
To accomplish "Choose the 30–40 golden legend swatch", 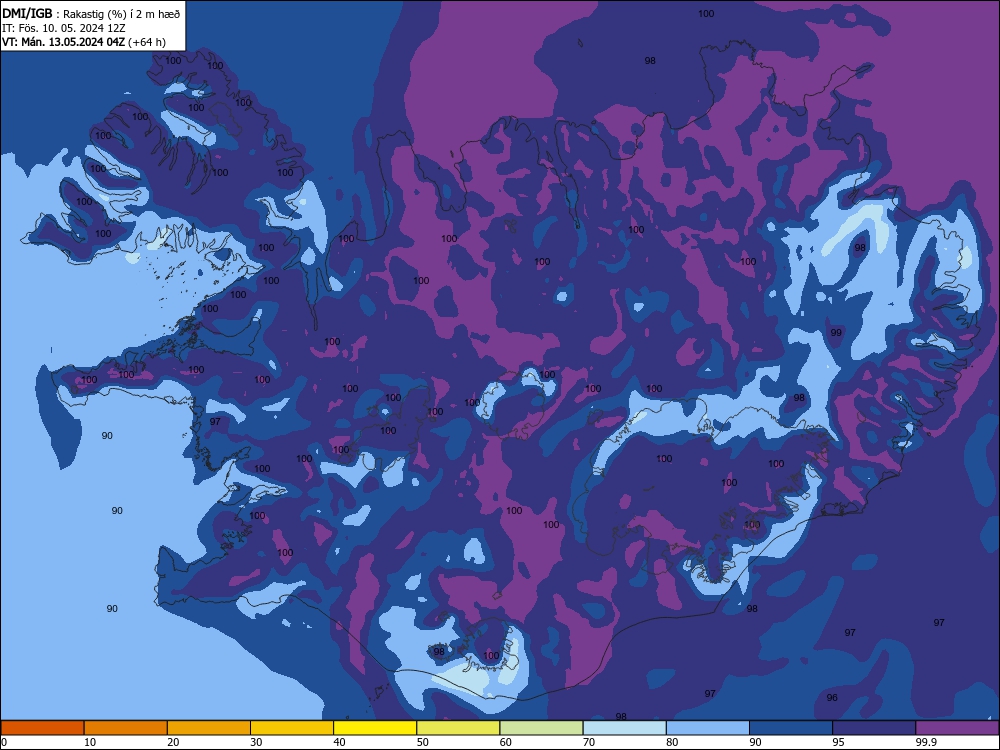I will tap(292, 728).
